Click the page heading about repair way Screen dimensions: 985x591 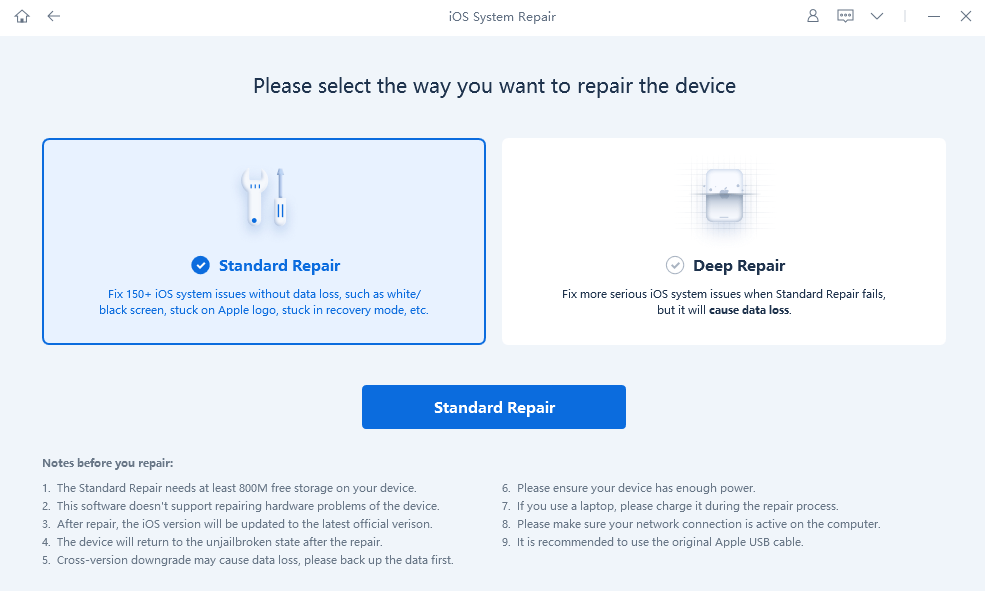tap(494, 86)
